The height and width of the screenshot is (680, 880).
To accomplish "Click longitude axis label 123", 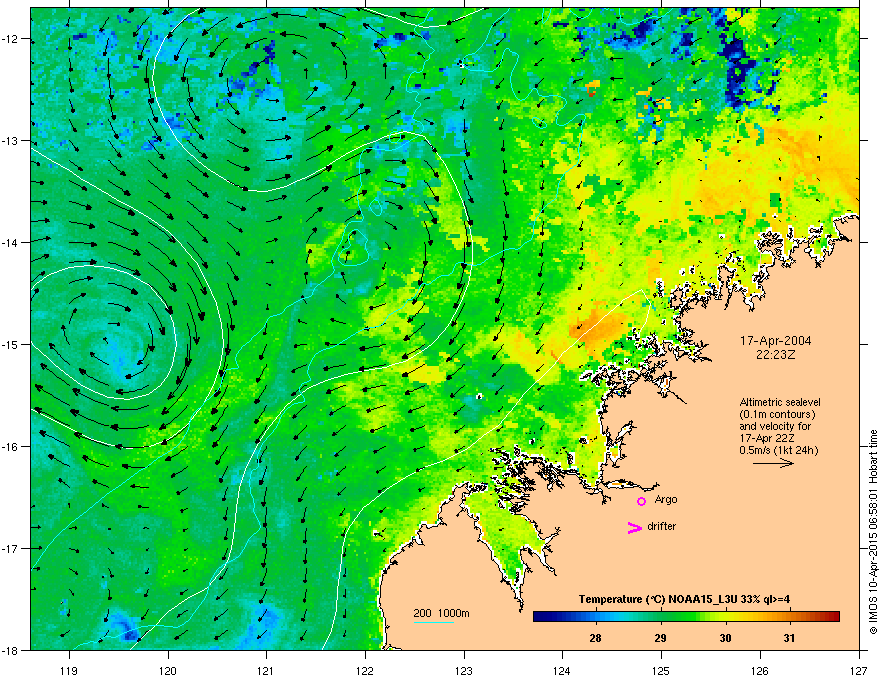I will (464, 670).
